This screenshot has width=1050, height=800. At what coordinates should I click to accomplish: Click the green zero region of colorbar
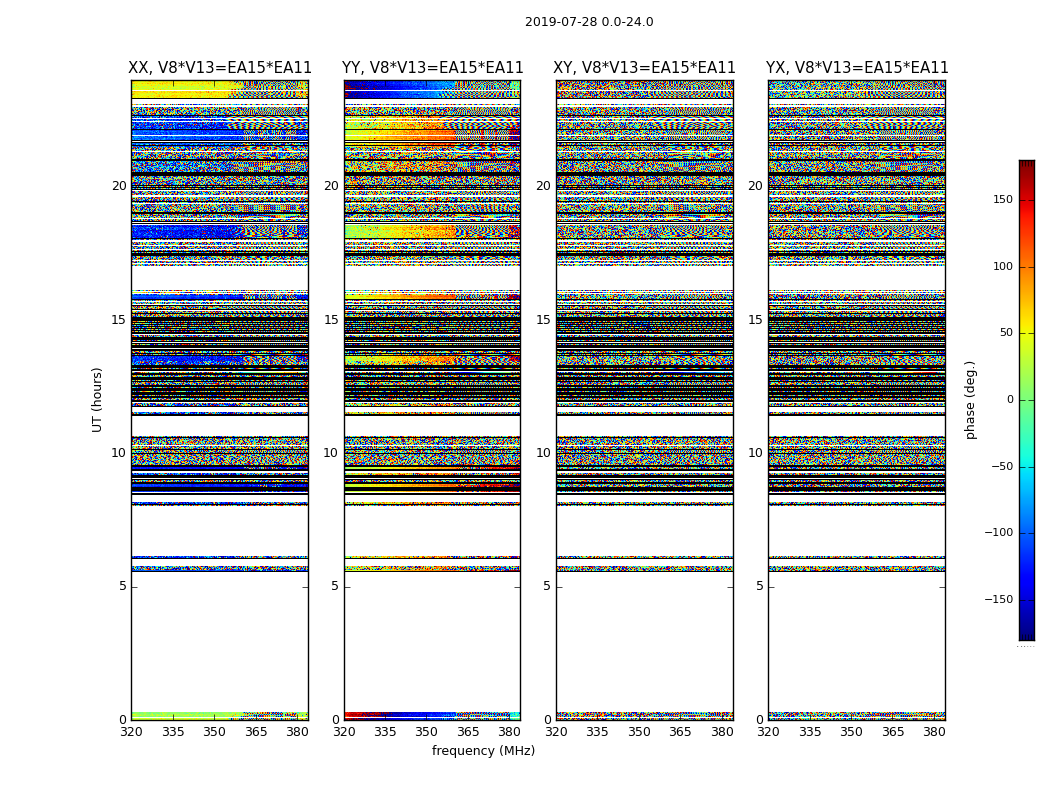pos(1027,400)
